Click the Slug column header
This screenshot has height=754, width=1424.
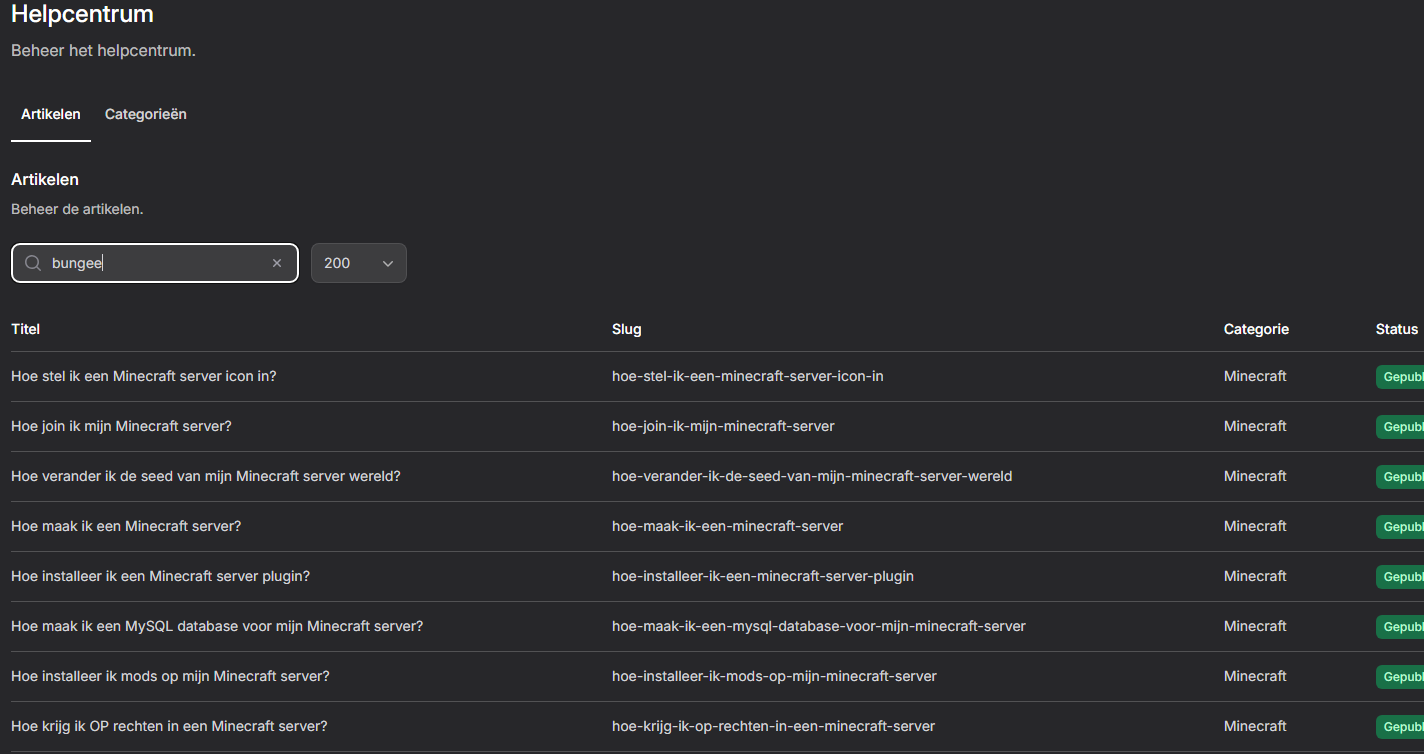[x=626, y=329]
